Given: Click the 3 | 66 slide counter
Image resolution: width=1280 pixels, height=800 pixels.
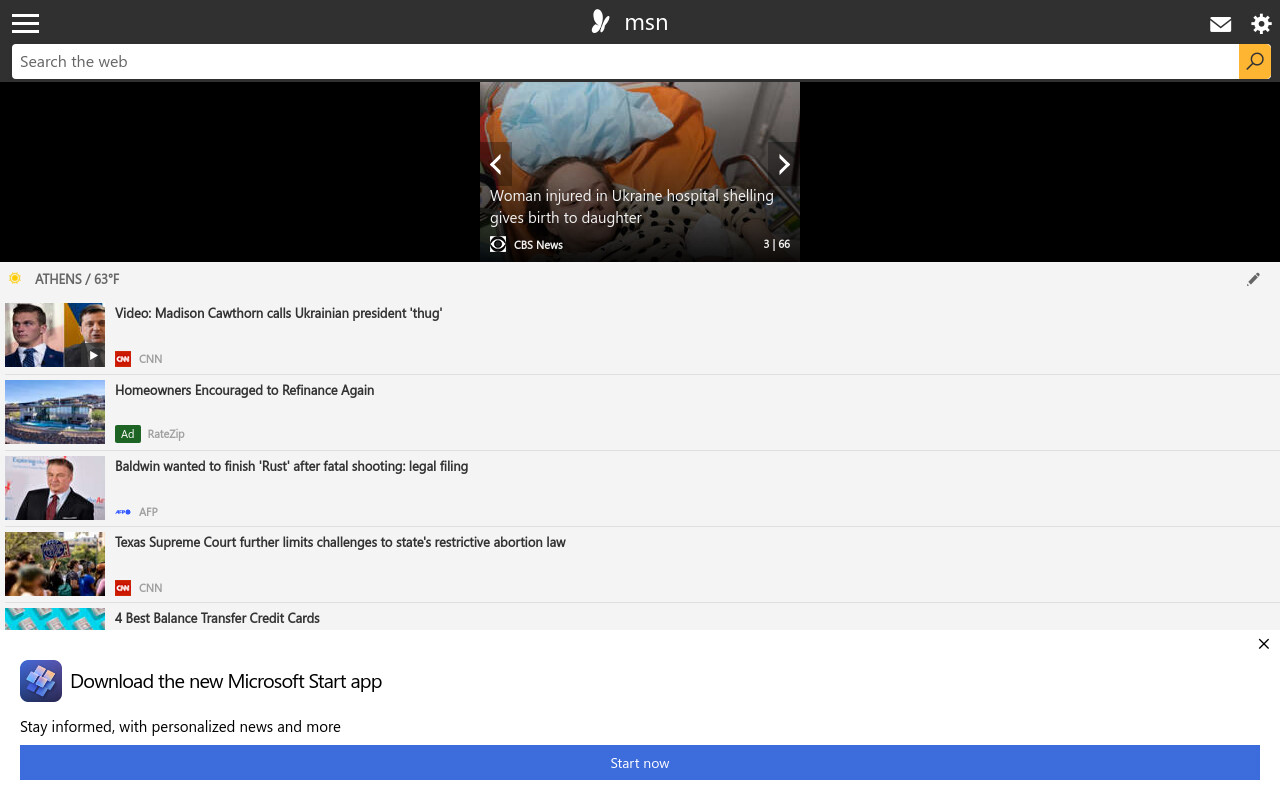Looking at the screenshot, I should [777, 244].
